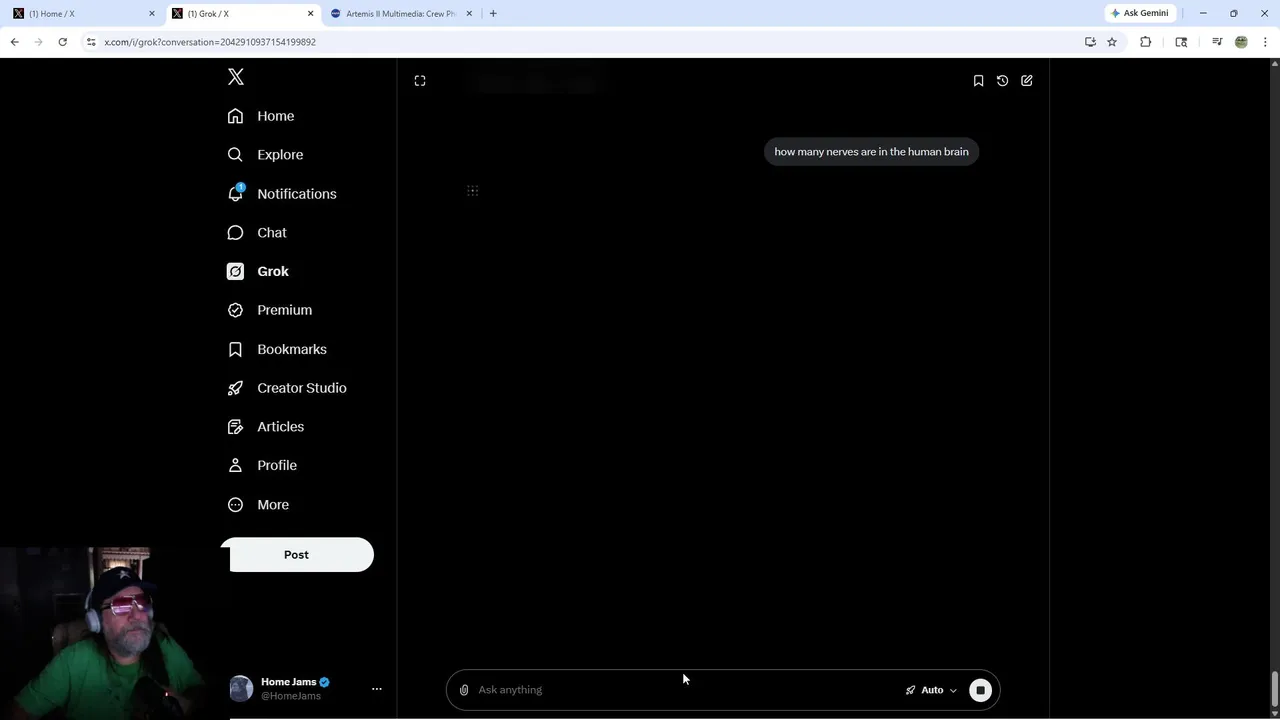Image resolution: width=1280 pixels, height=720 pixels.
Task: Click site information icon in address bar
Action: [90, 42]
